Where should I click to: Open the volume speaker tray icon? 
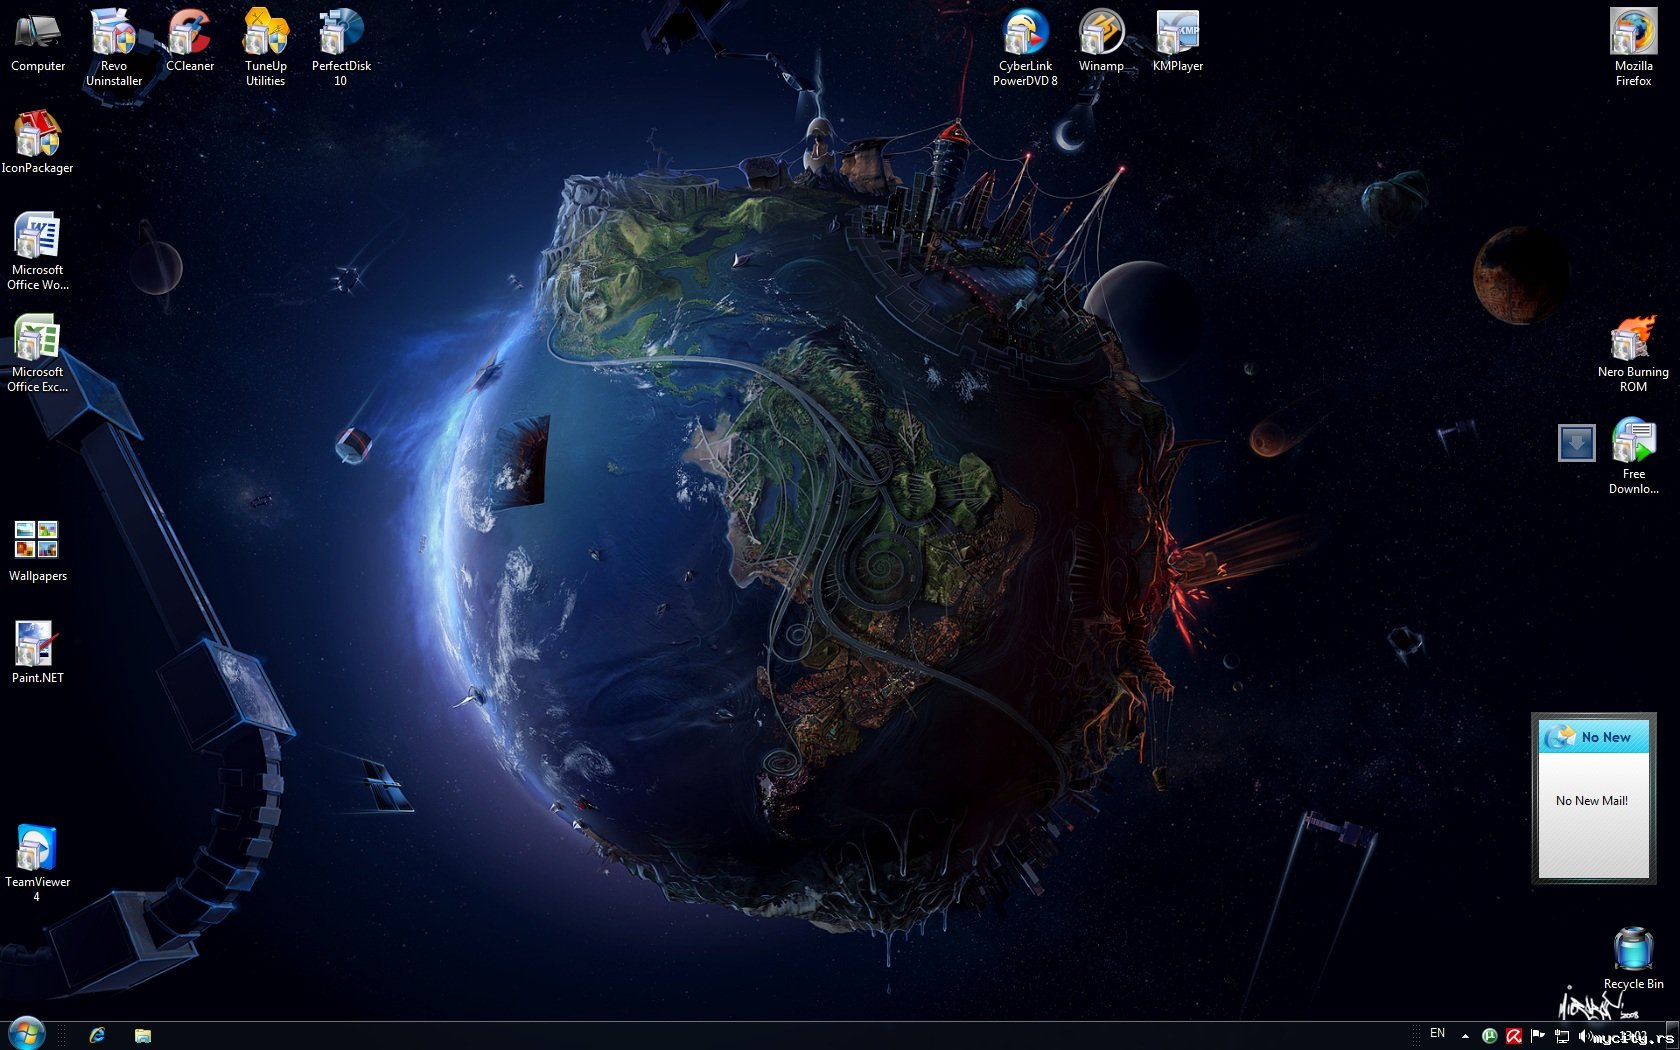[x=1585, y=1036]
